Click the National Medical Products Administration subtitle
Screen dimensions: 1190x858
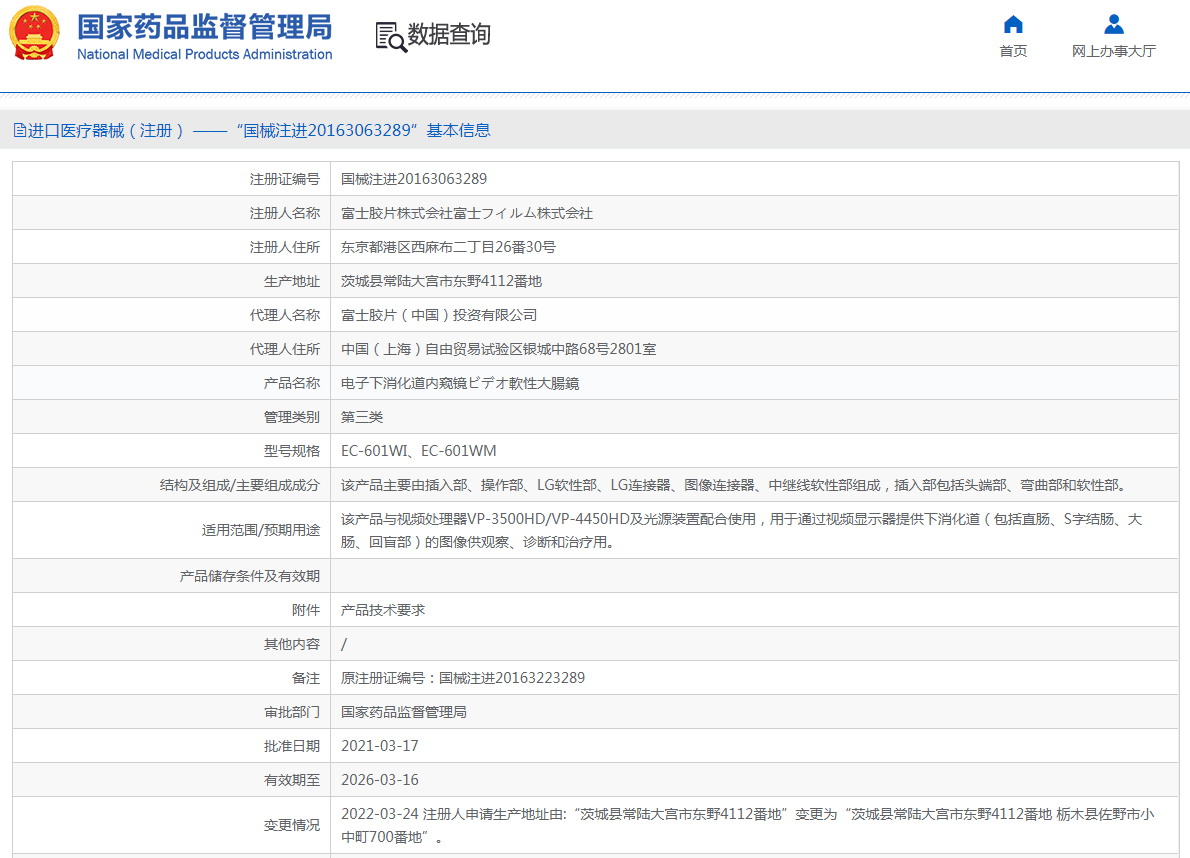point(204,54)
